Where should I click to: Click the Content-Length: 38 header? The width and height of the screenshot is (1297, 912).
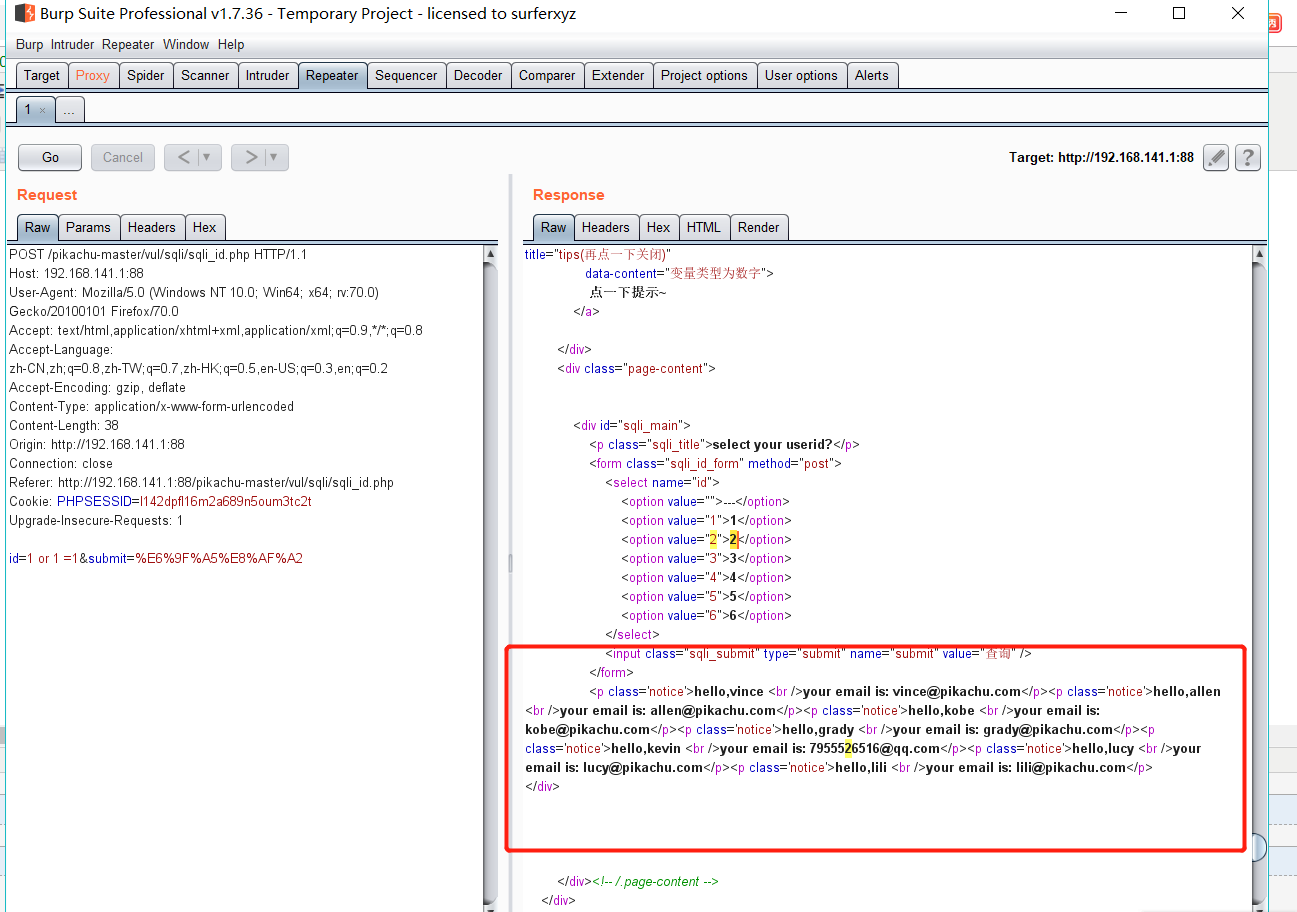(64, 425)
